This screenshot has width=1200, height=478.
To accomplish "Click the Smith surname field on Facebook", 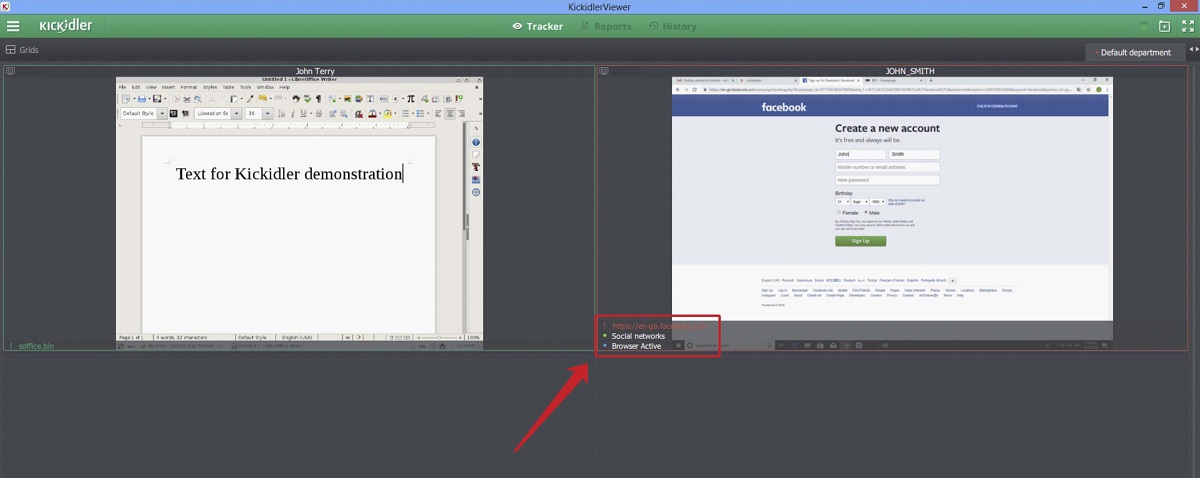I will tap(914, 154).
